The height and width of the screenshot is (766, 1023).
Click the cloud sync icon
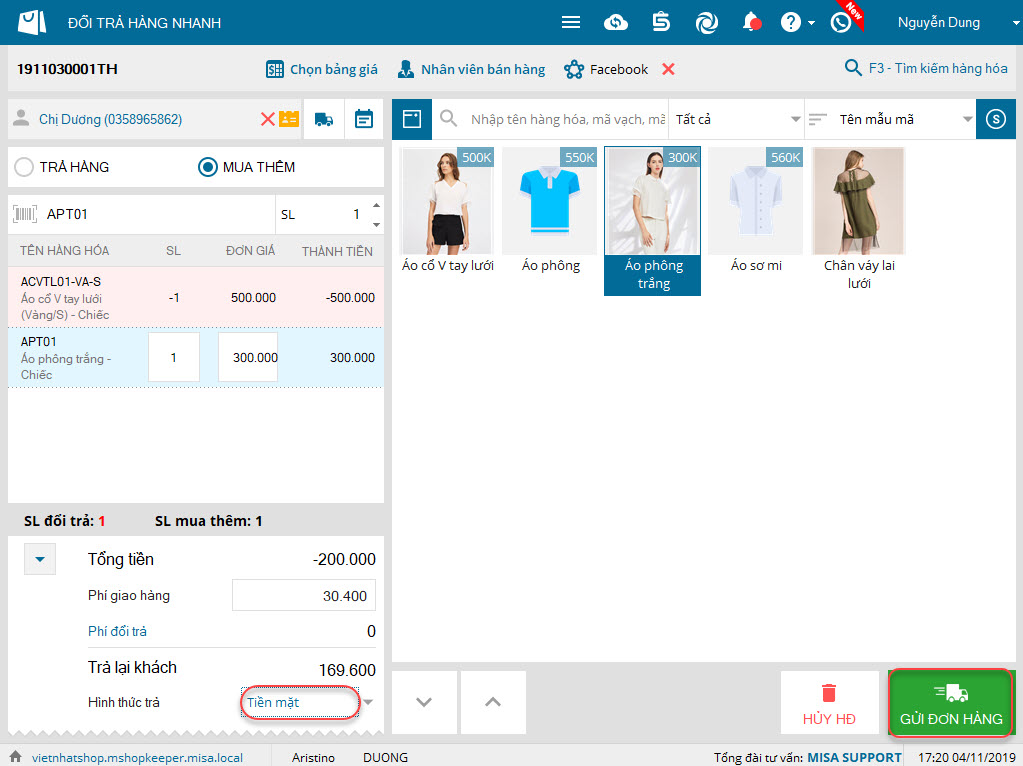[615, 23]
